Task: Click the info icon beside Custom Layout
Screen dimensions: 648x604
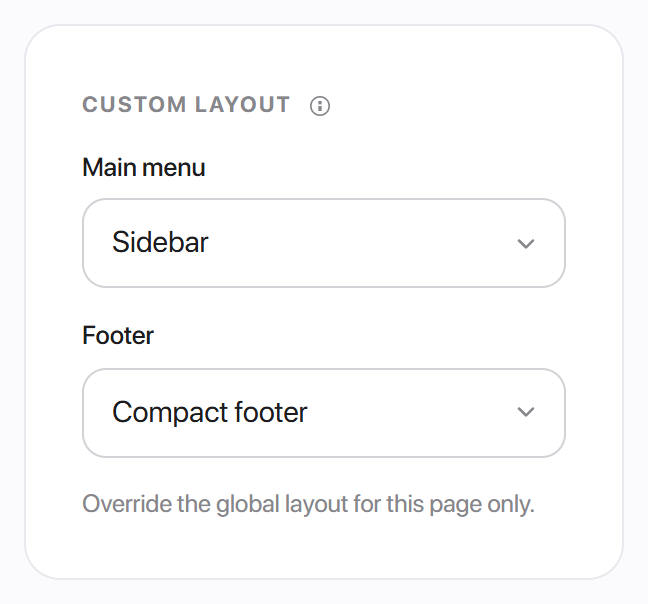Action: tap(320, 106)
